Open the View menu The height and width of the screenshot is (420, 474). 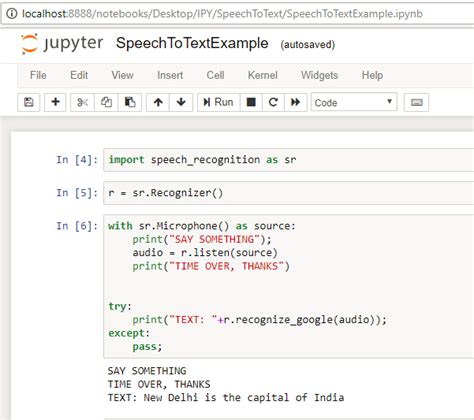(122, 75)
